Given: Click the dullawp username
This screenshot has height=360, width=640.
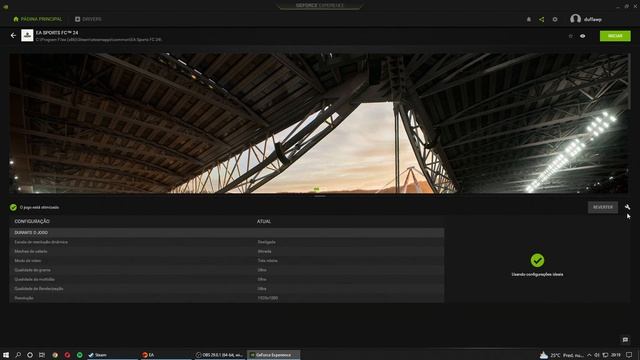Looking at the screenshot, I should click(593, 19).
